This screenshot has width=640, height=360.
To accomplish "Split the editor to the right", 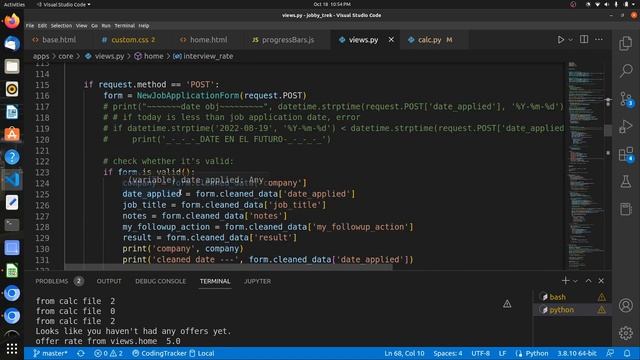I will [584, 40].
